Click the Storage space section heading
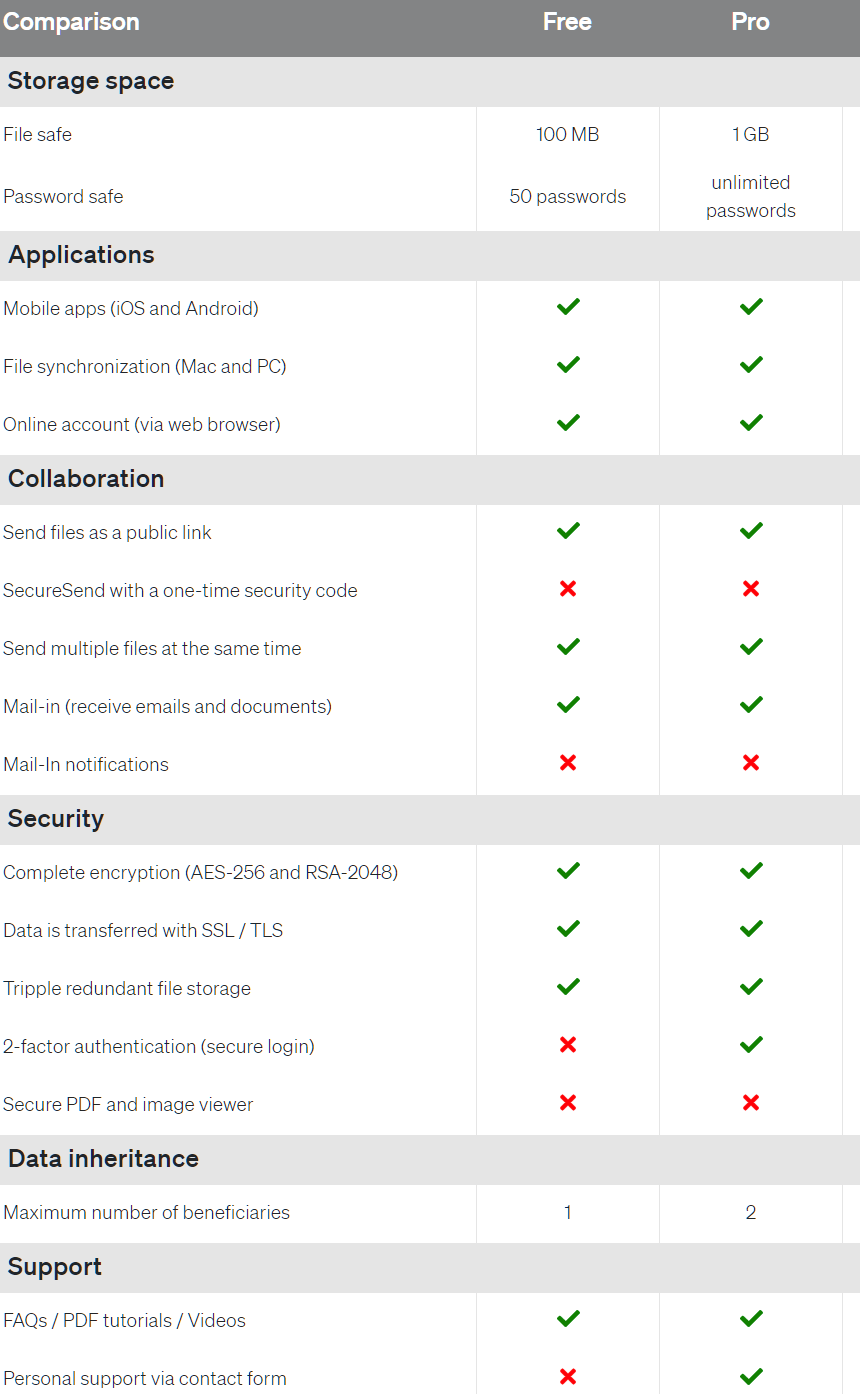The width and height of the screenshot is (860, 1394). pos(91,81)
